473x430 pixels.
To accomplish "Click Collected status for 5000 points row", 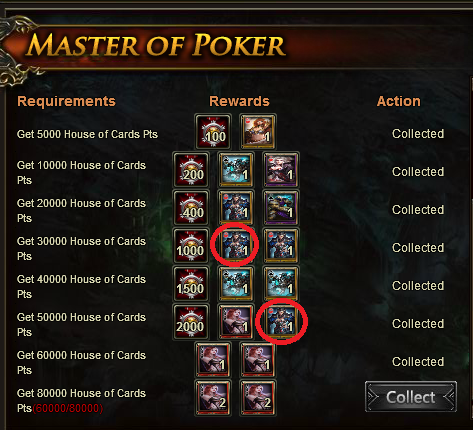I will [x=418, y=134].
